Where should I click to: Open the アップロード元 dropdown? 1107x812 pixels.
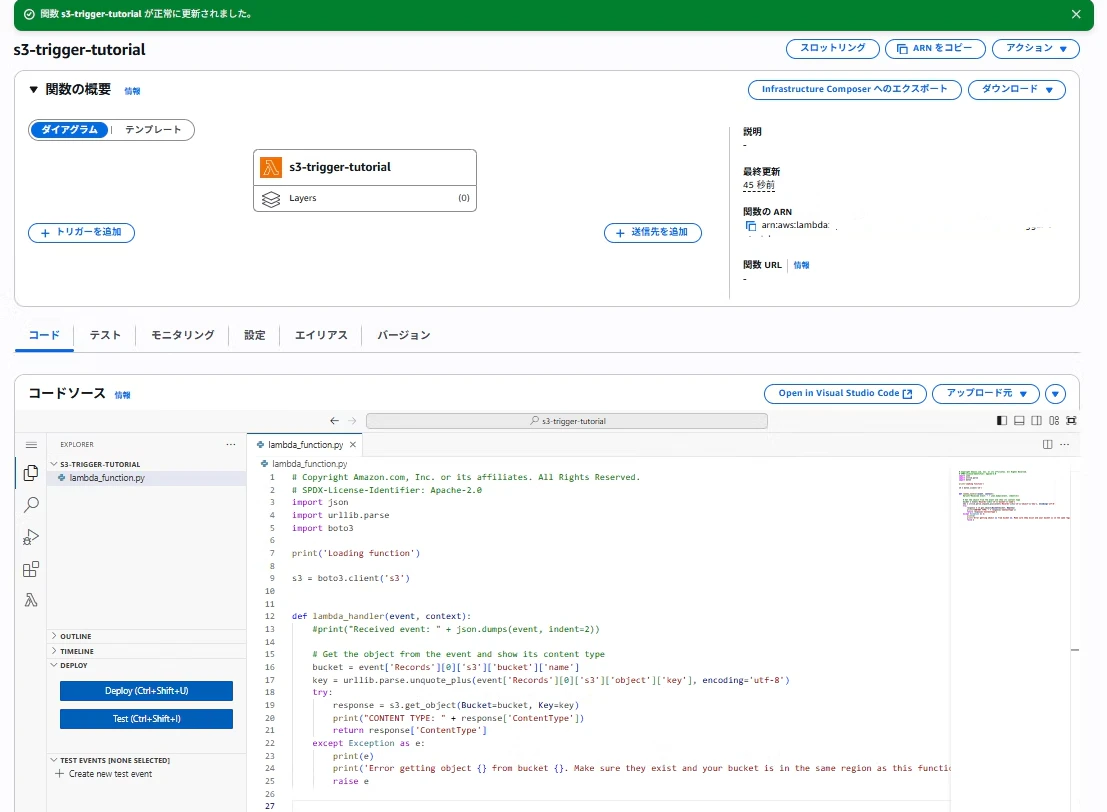pyautogui.click(x=986, y=393)
